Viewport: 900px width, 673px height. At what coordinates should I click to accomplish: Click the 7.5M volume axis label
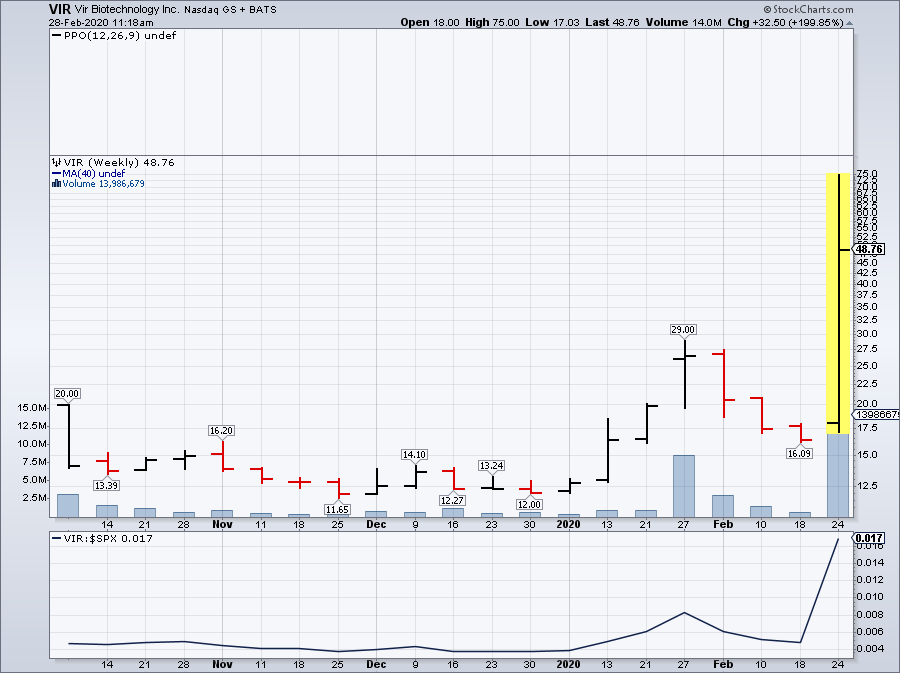(x=35, y=462)
